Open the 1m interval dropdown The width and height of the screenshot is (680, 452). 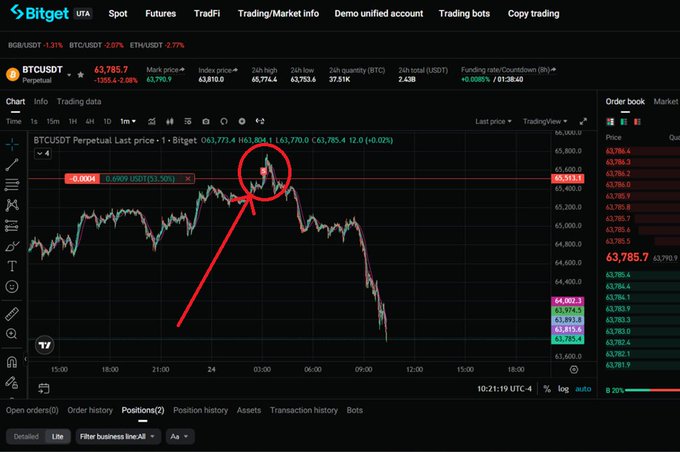128,121
